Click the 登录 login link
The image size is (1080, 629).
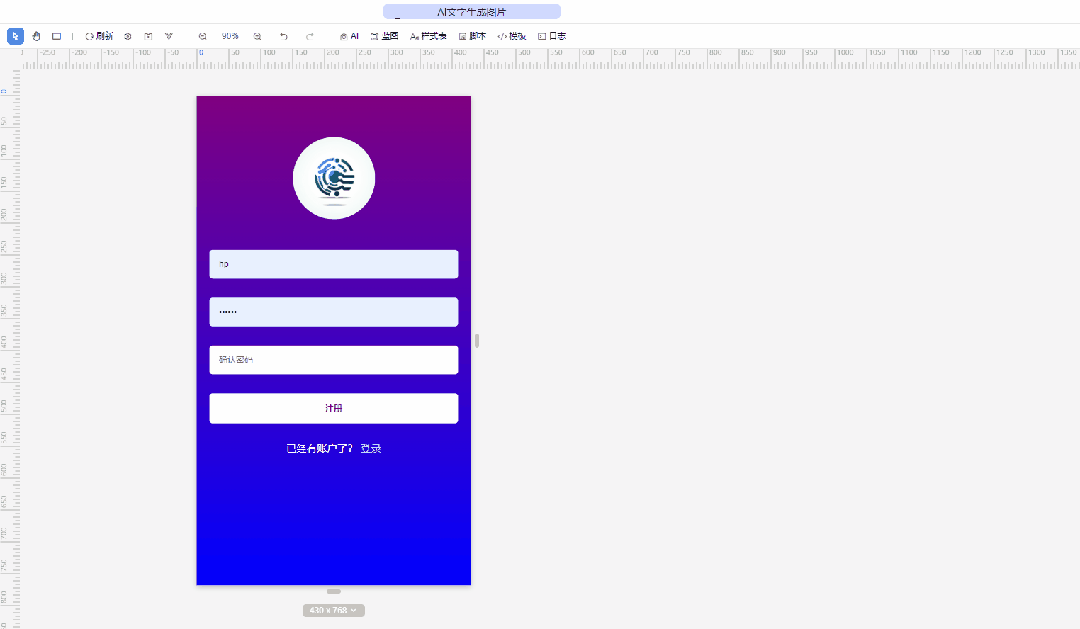[371, 448]
